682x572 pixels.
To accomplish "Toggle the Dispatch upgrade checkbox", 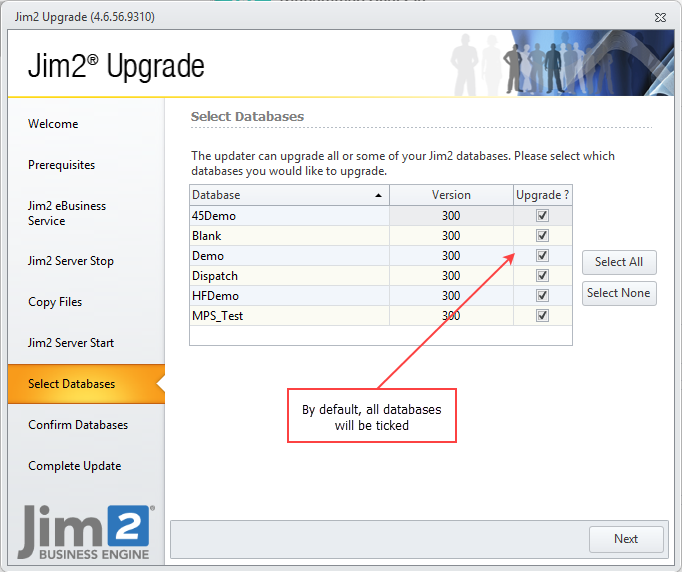I will tap(542, 275).
